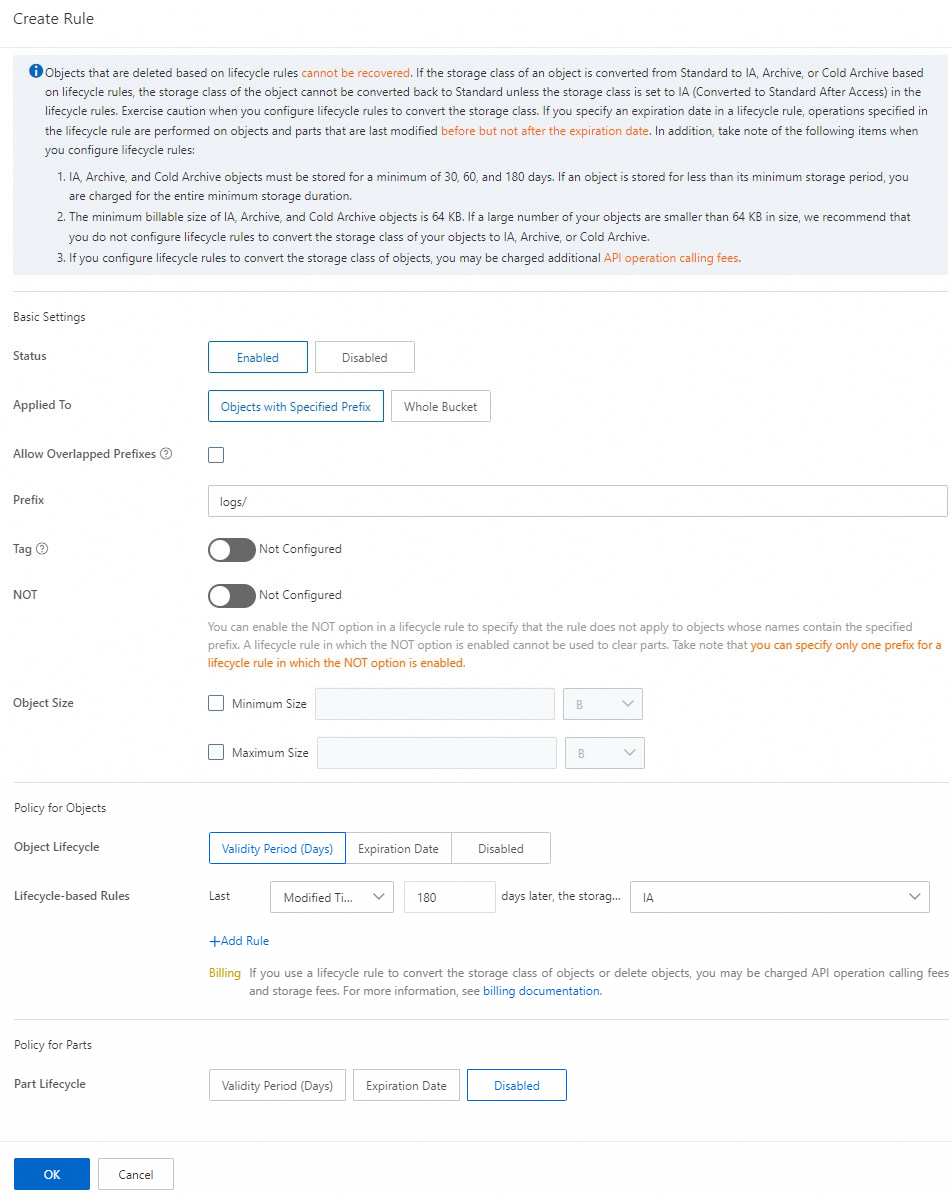The image size is (952, 1196).
Task: Enable the Maximum Size checkbox
Action: (x=216, y=752)
